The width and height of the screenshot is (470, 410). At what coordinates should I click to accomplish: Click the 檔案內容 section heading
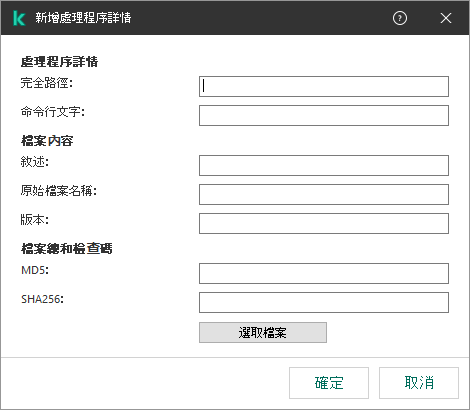(47, 141)
